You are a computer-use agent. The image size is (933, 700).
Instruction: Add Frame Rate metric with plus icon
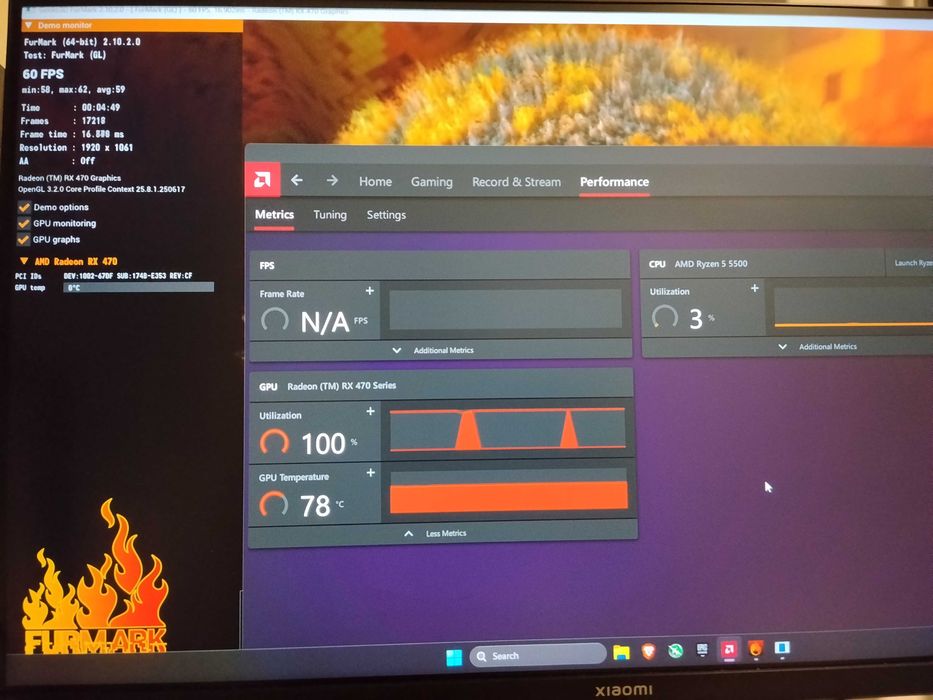[x=370, y=290]
